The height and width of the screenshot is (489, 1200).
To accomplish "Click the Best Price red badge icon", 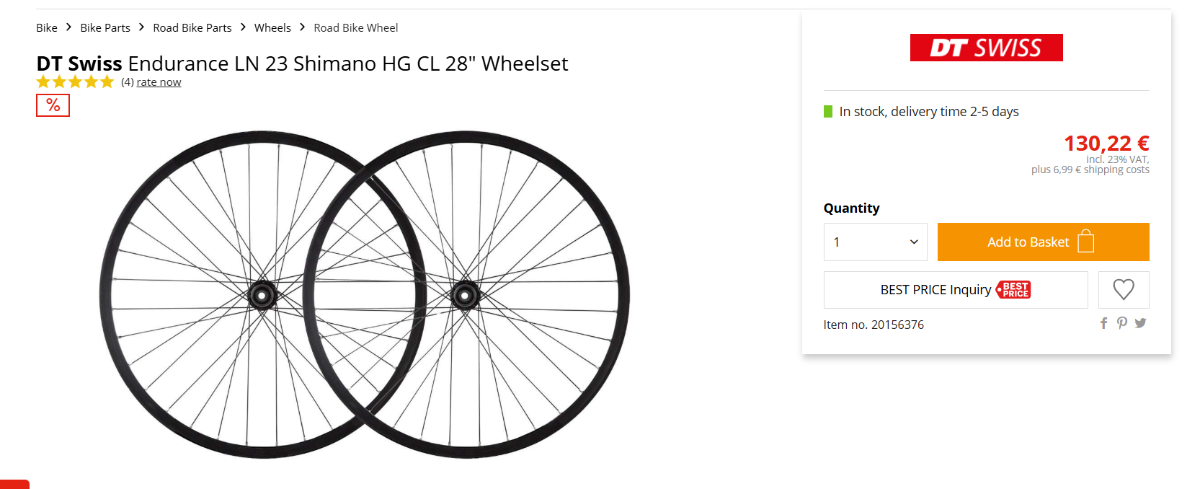I will coord(1013,290).
